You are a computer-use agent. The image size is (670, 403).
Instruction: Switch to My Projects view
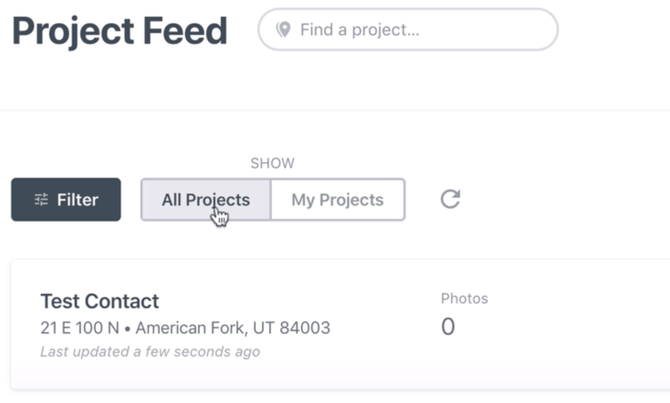(337, 199)
